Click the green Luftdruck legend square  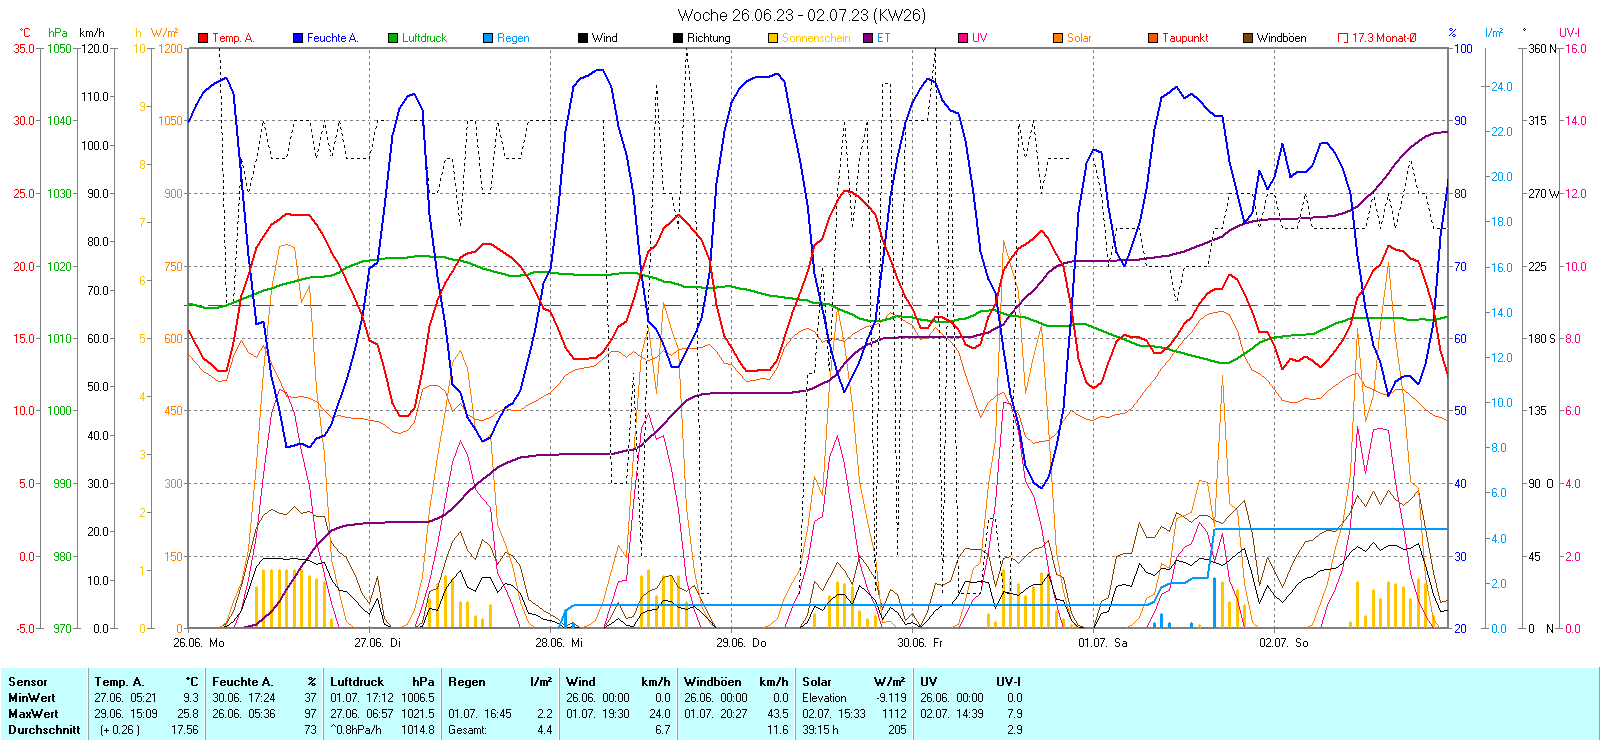coord(393,38)
